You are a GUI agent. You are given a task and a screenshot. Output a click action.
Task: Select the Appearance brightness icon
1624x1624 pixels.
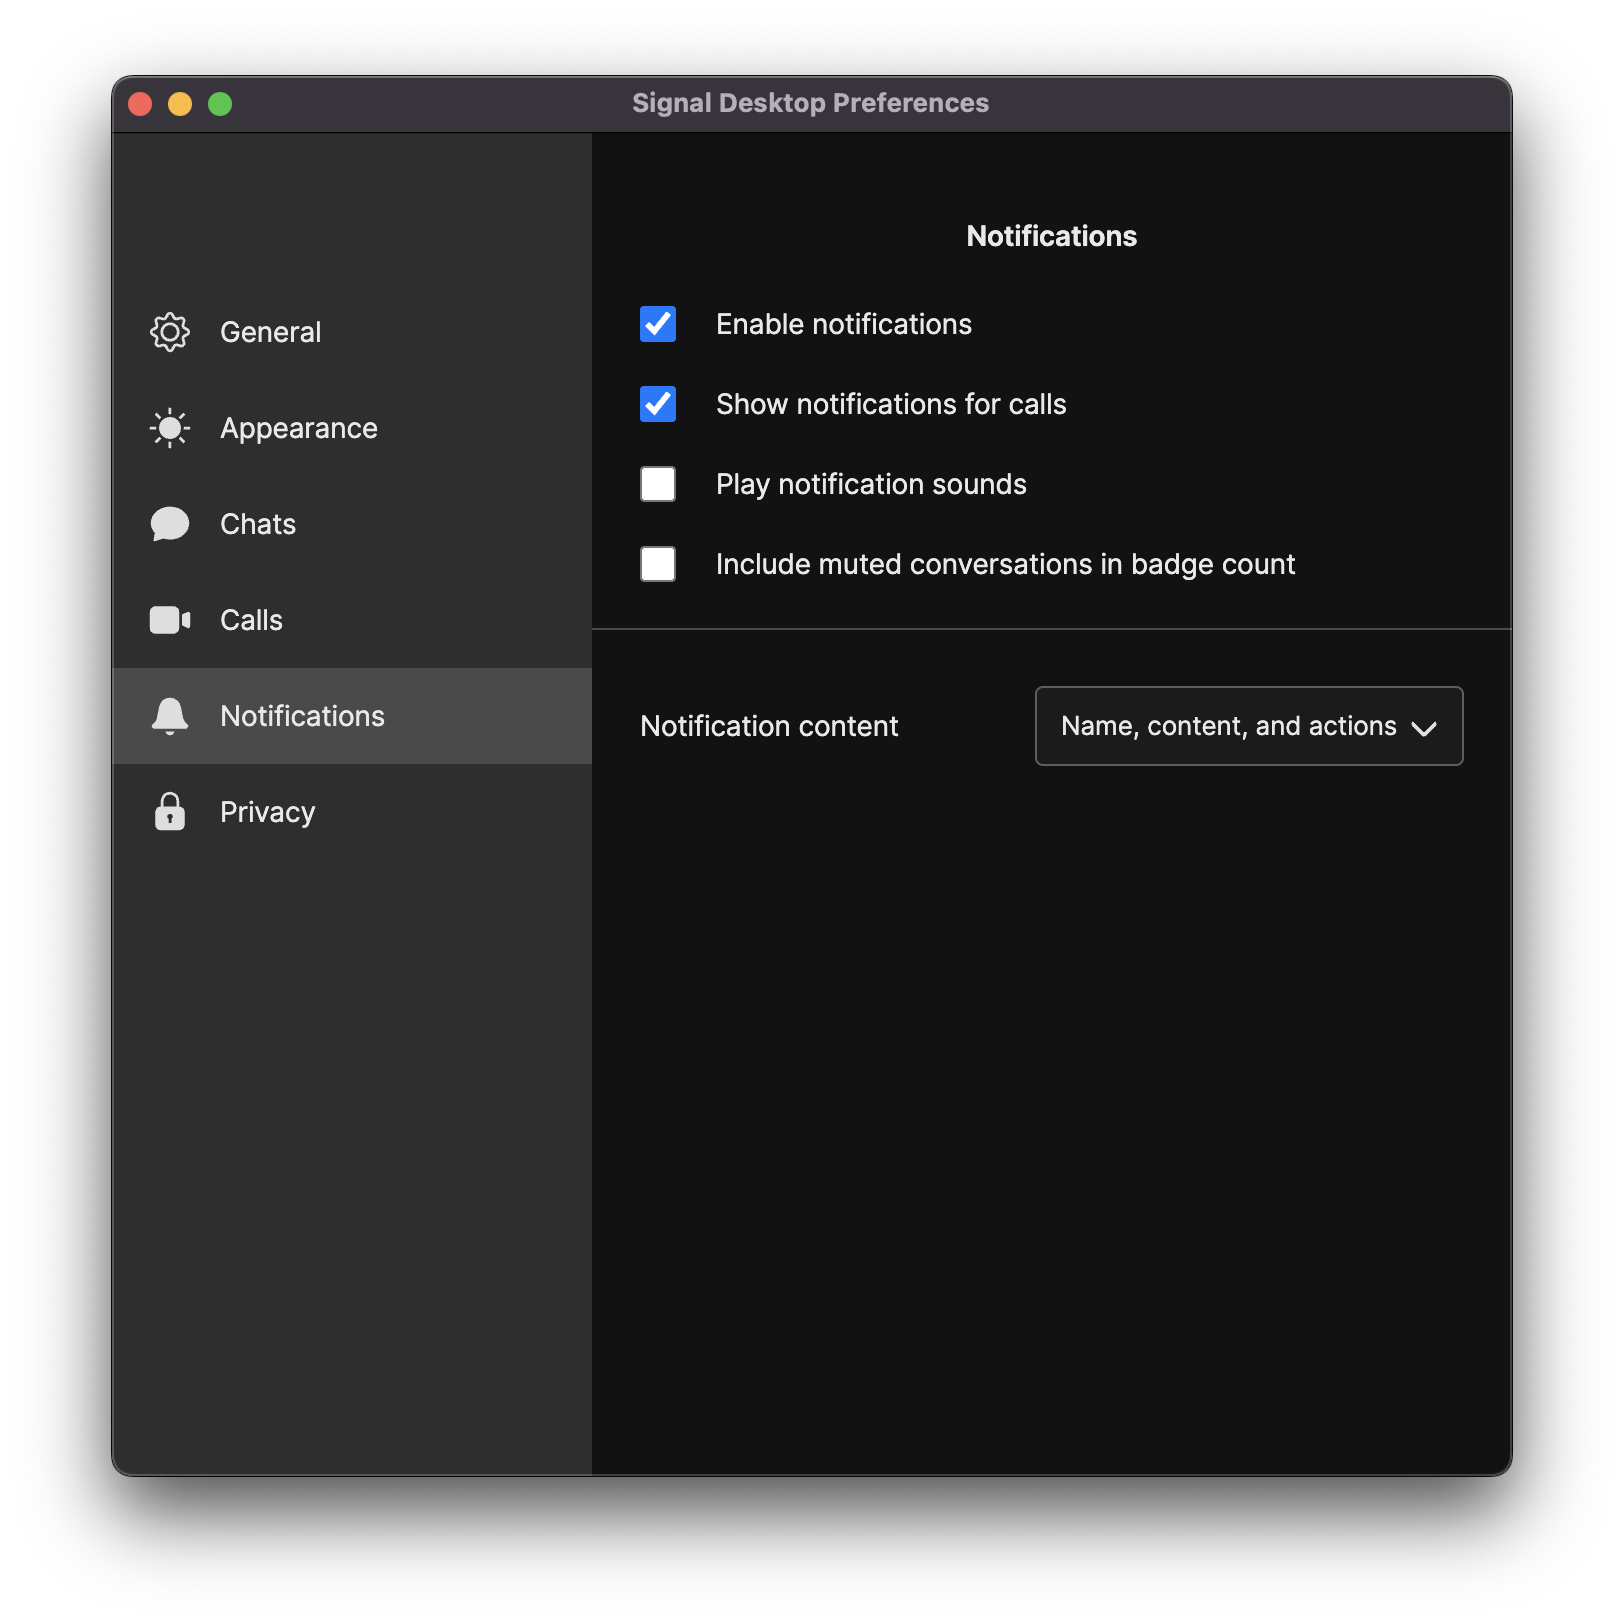tap(170, 427)
